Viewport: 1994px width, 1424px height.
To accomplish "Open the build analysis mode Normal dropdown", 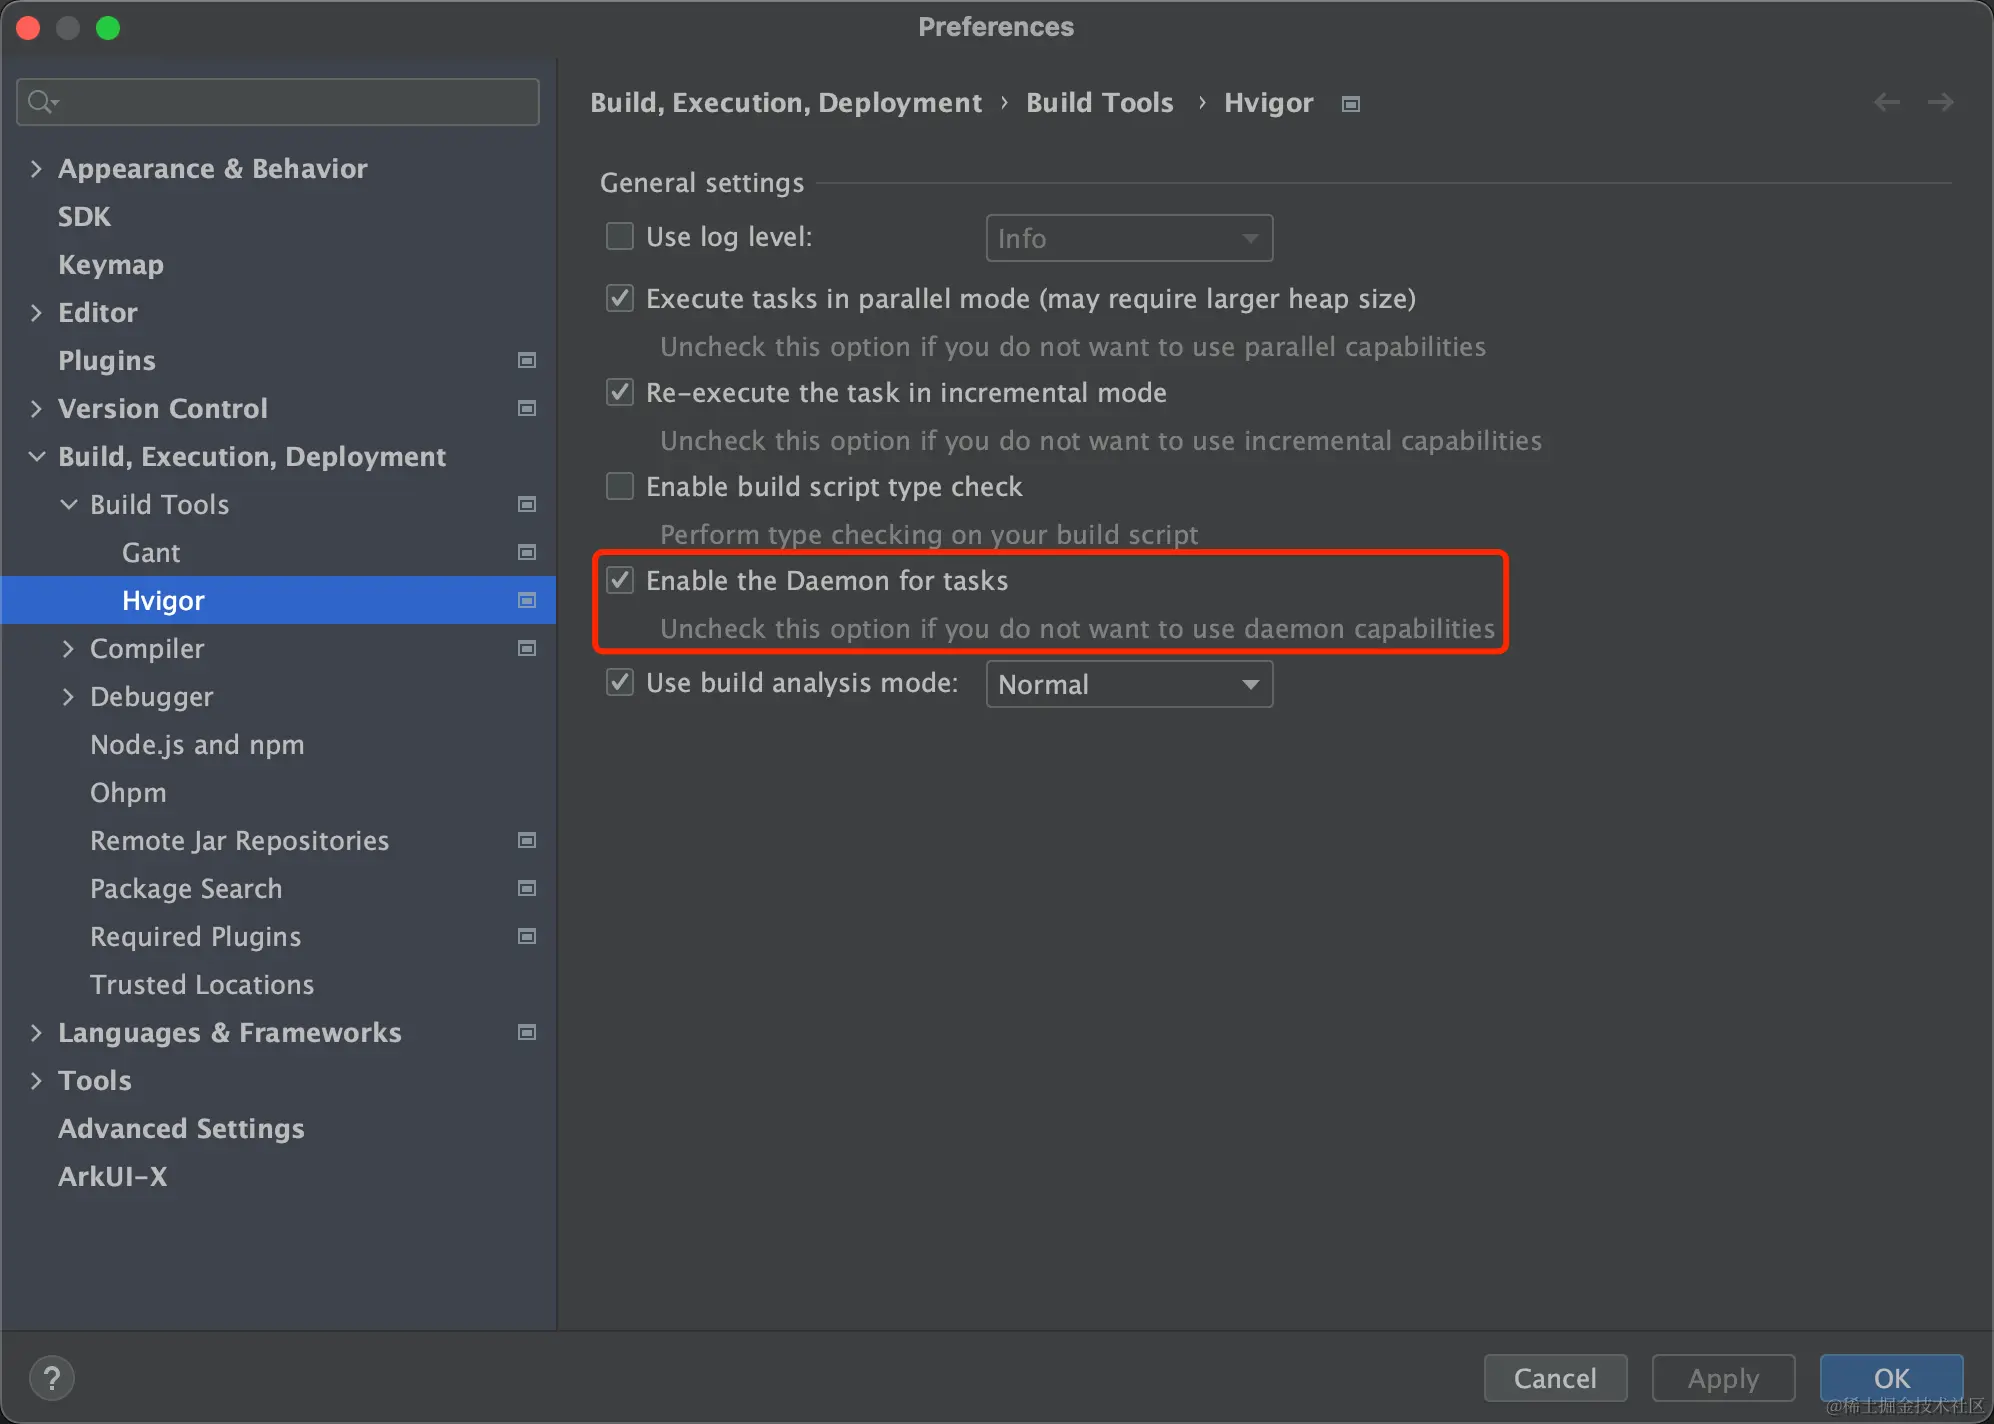I will pos(1129,684).
